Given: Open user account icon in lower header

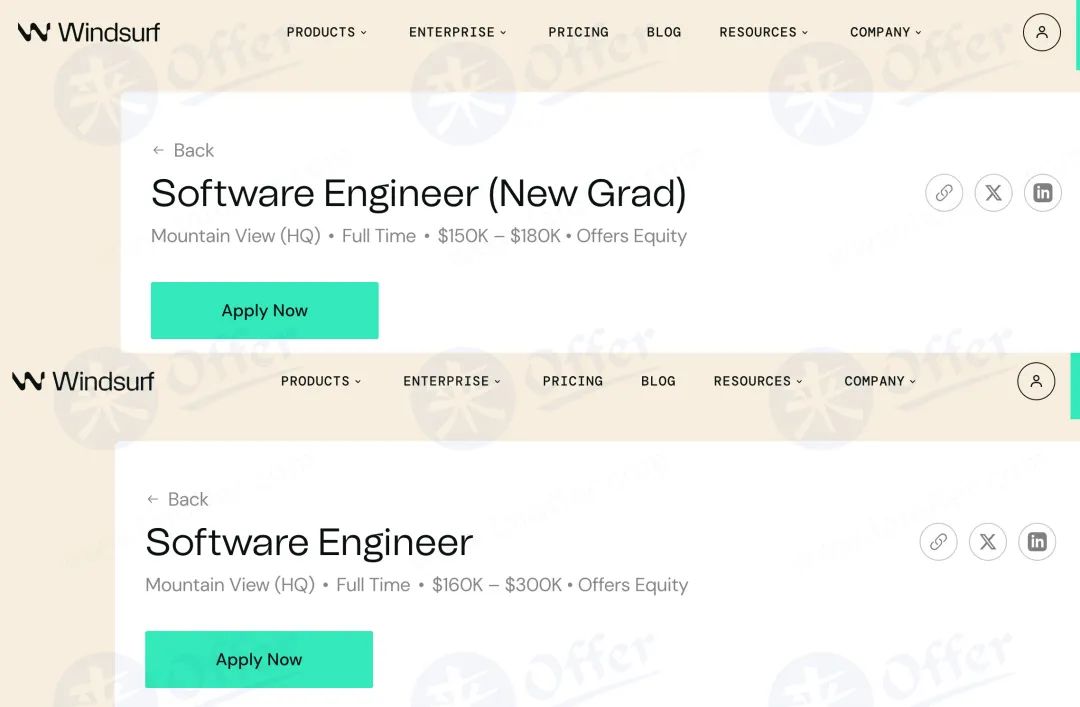Looking at the screenshot, I should [x=1036, y=381].
